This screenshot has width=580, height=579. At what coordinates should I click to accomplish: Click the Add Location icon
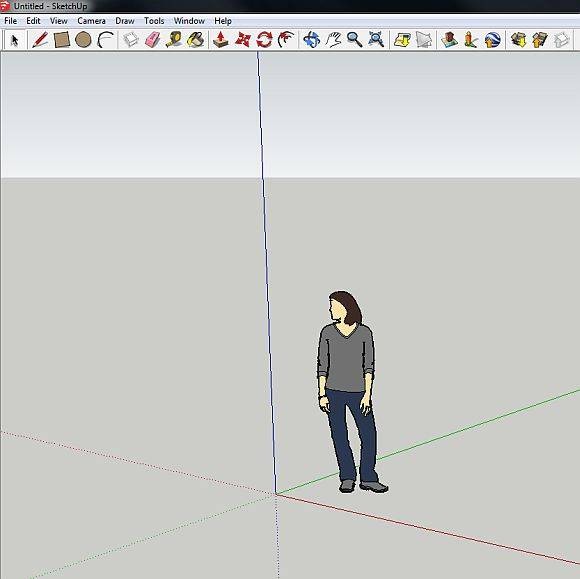pyautogui.click(x=402, y=40)
